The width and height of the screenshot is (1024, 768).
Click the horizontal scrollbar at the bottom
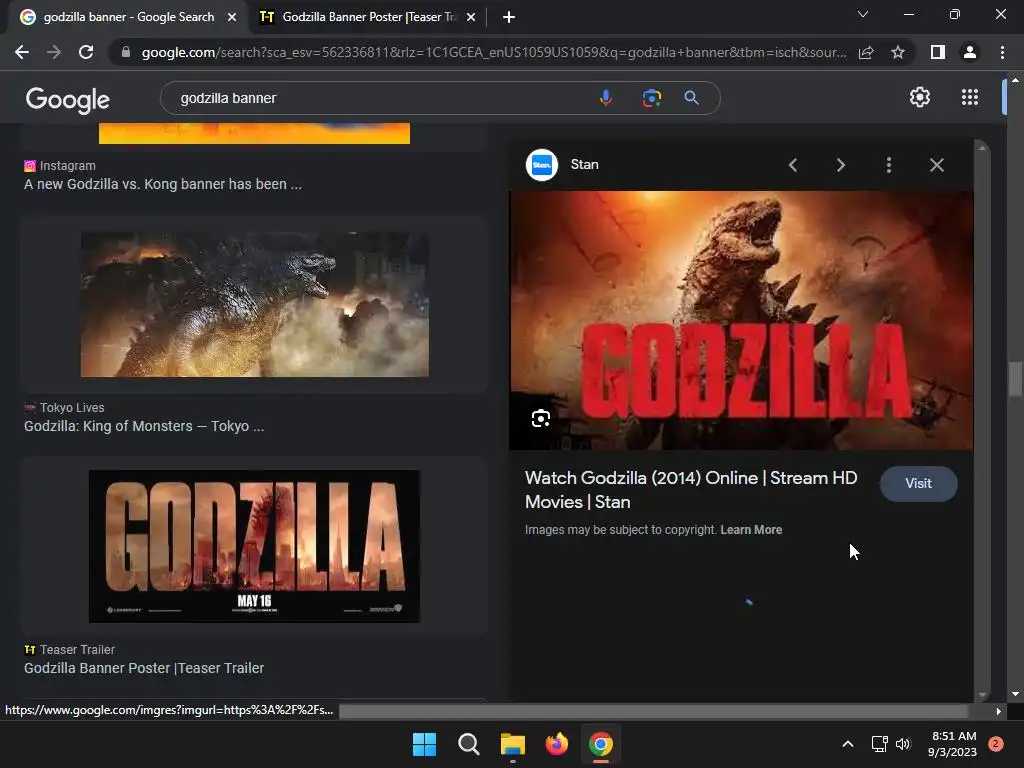click(x=653, y=711)
